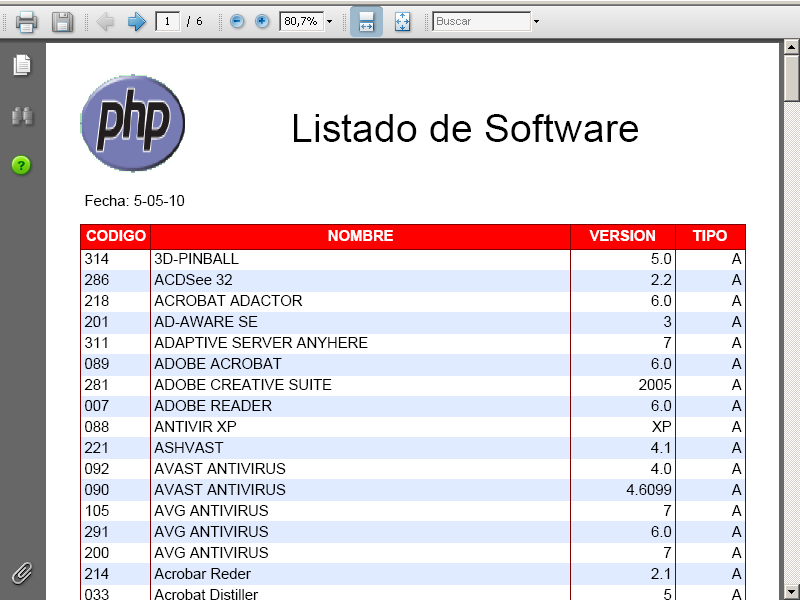This screenshot has height=600, width=800.
Task: Toggle fit width scrolling mode button
Action: click(x=366, y=21)
